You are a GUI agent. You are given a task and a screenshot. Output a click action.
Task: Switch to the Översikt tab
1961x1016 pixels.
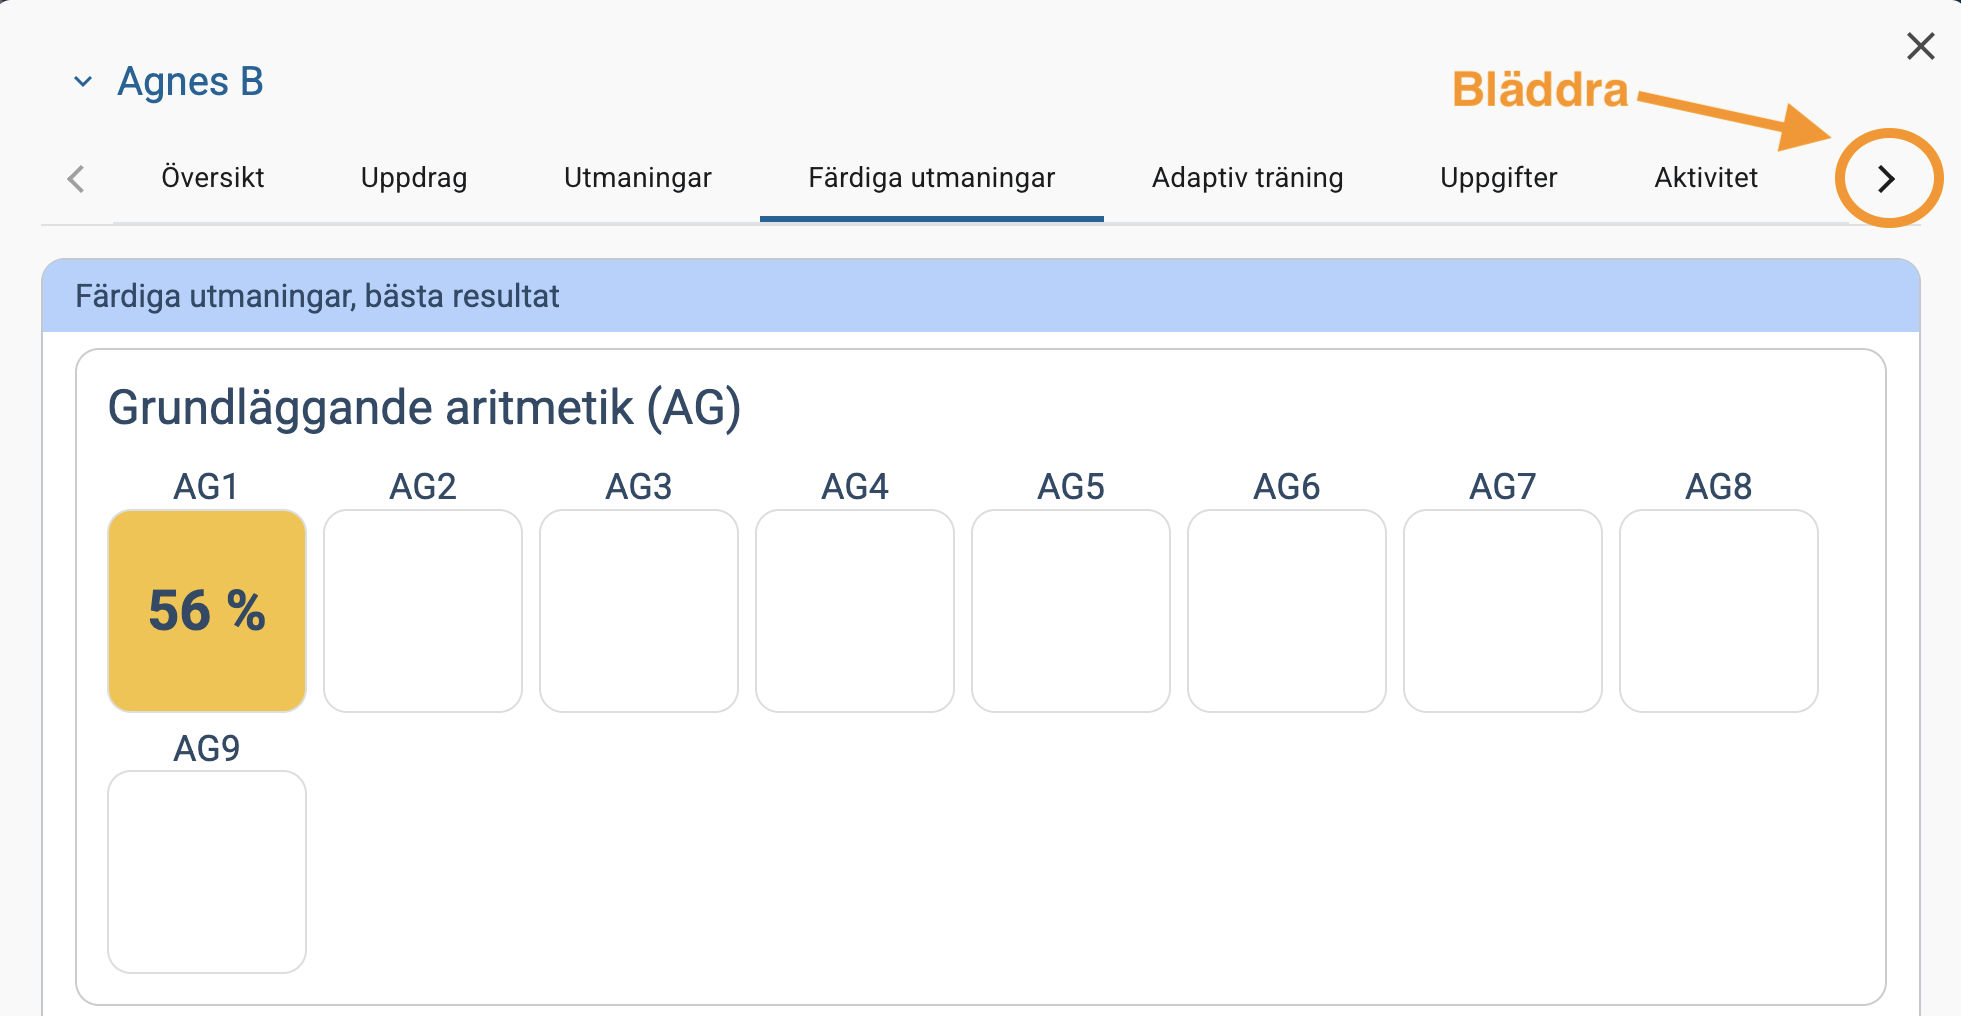[x=212, y=178]
